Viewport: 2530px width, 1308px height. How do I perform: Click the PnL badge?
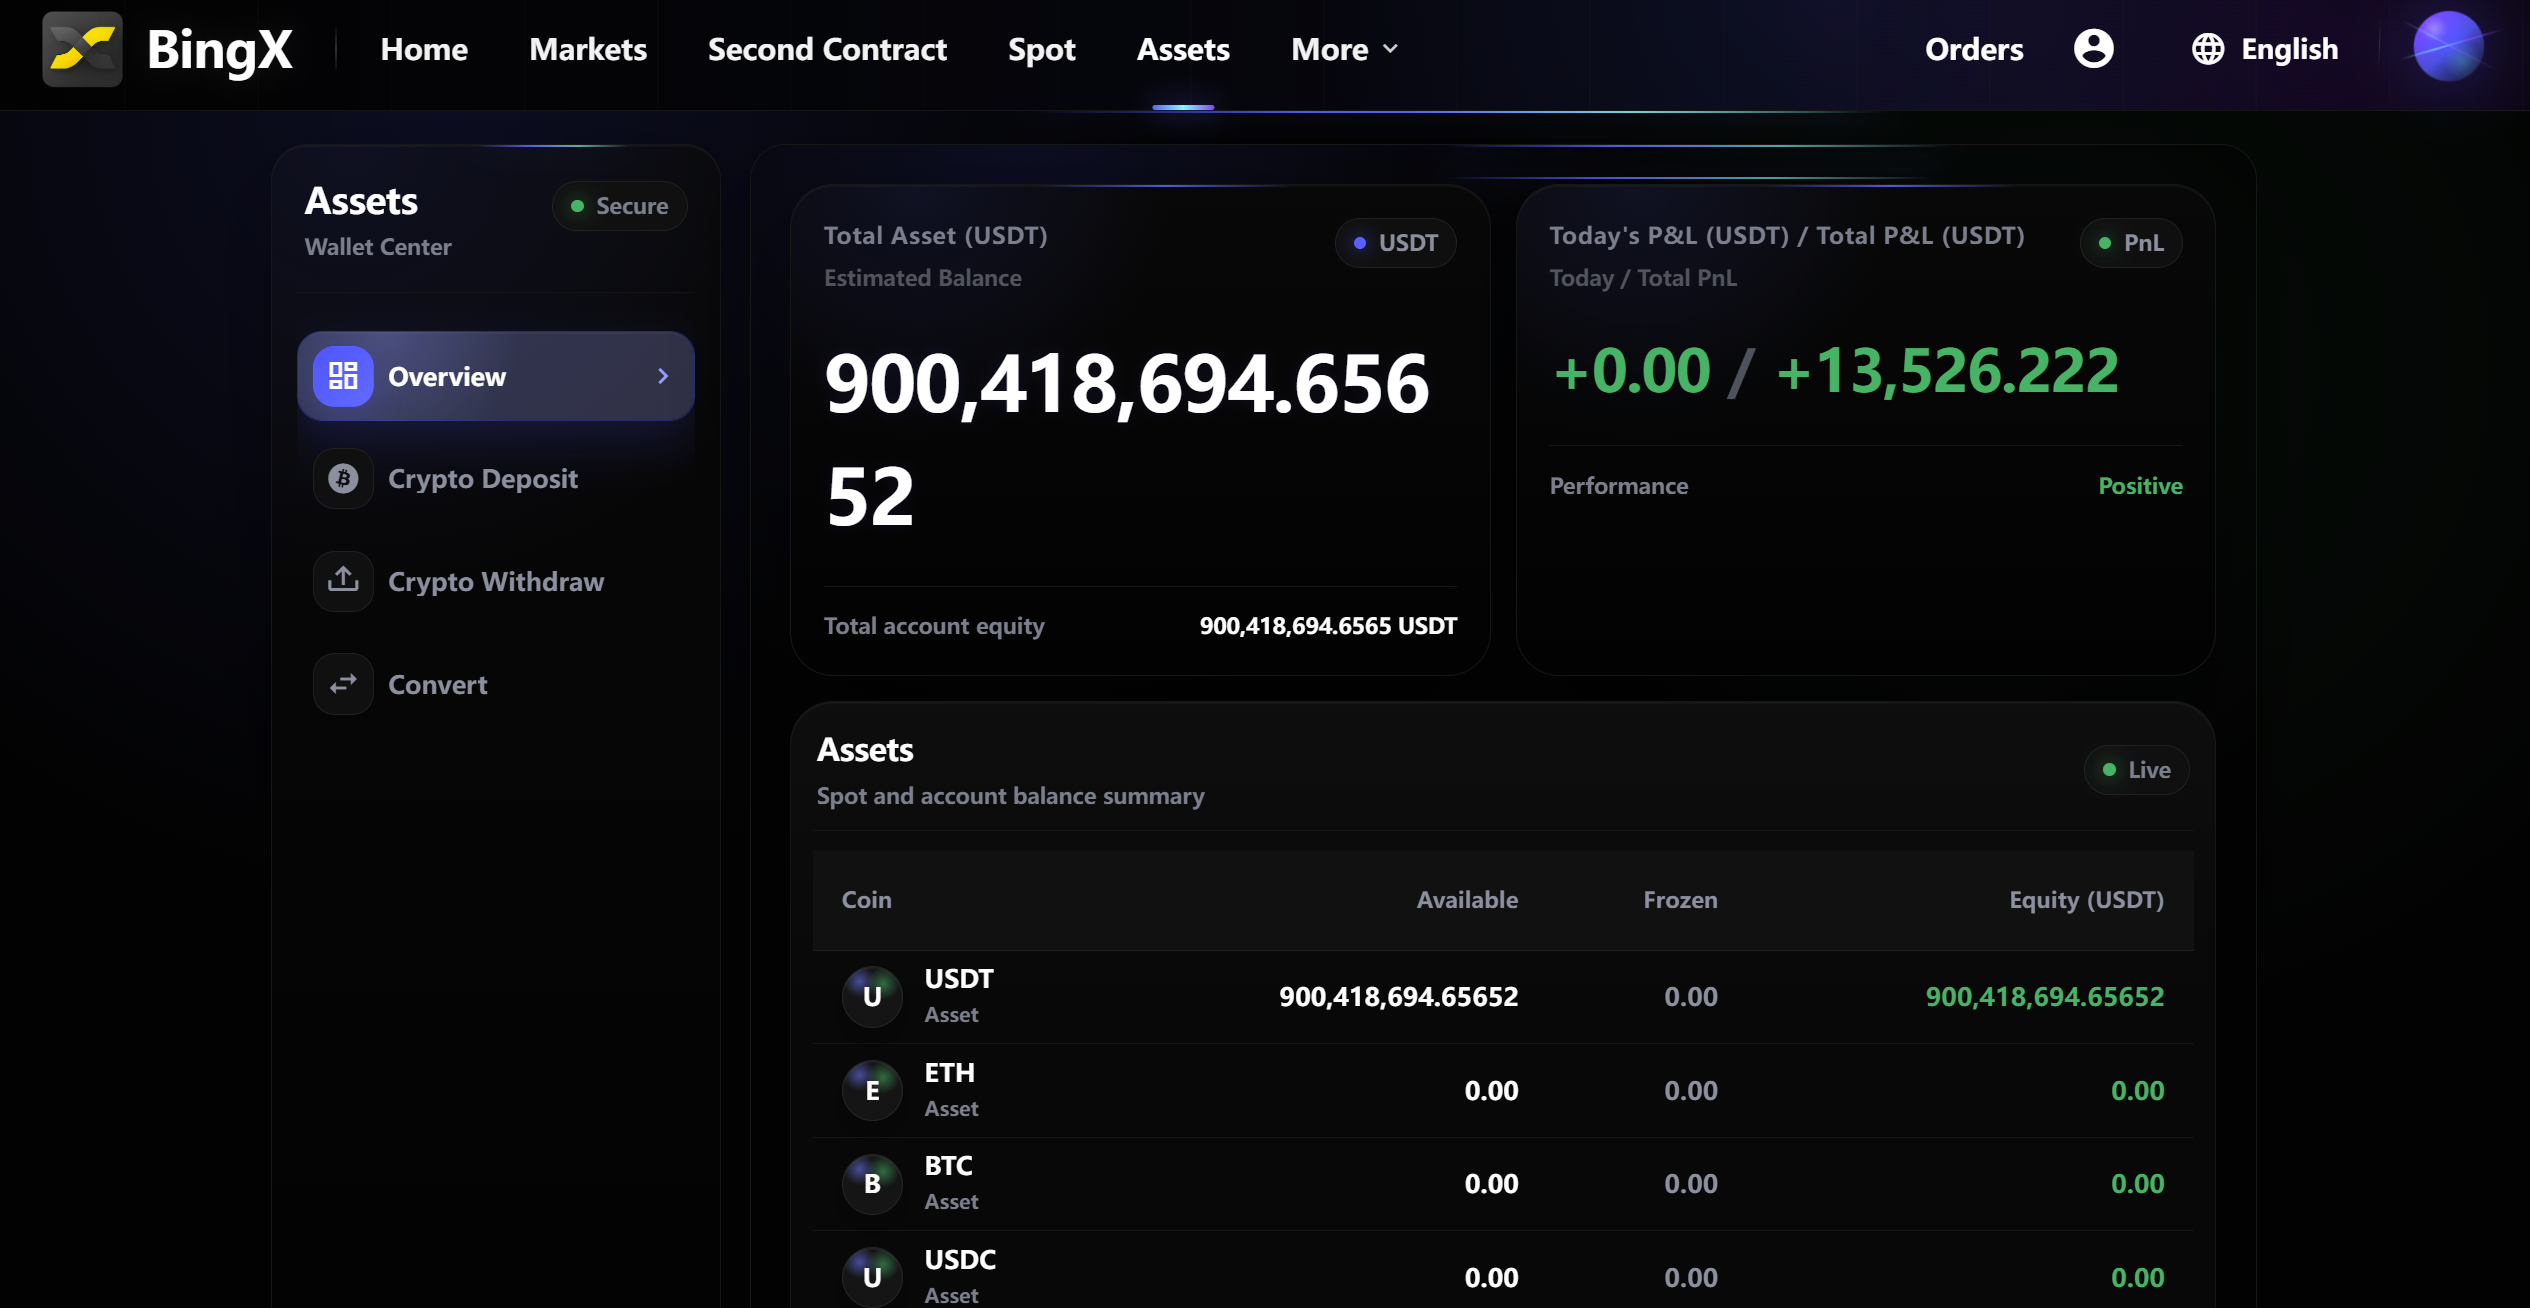coord(2131,243)
